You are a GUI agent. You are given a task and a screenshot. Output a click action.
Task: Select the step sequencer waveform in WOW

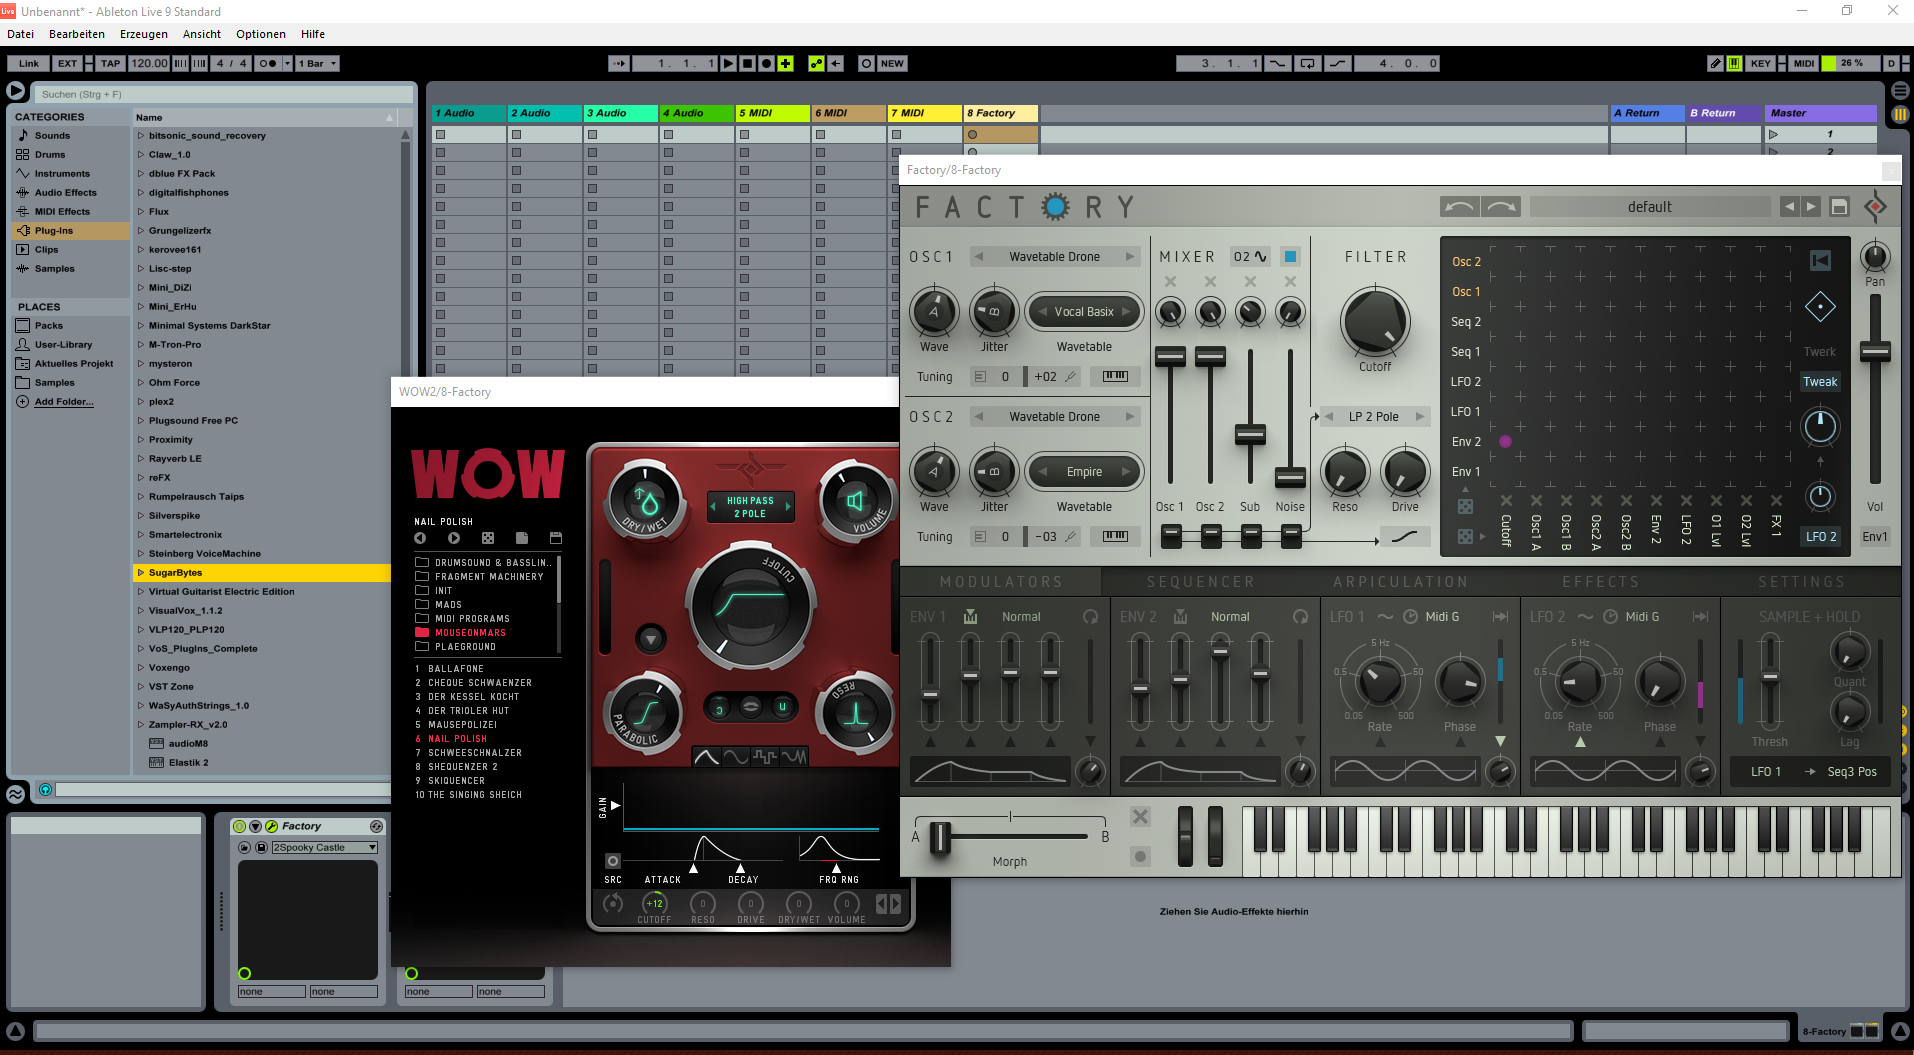(765, 757)
